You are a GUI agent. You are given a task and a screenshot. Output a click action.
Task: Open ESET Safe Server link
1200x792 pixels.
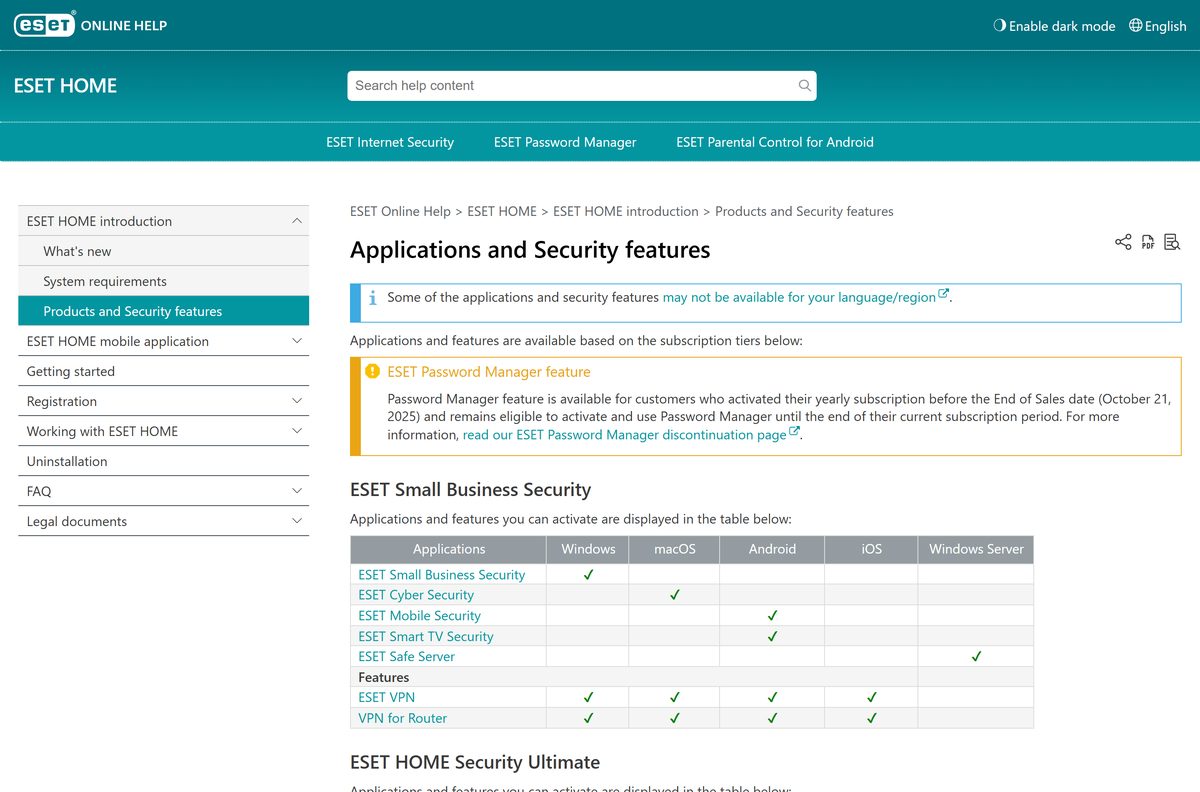(407, 657)
